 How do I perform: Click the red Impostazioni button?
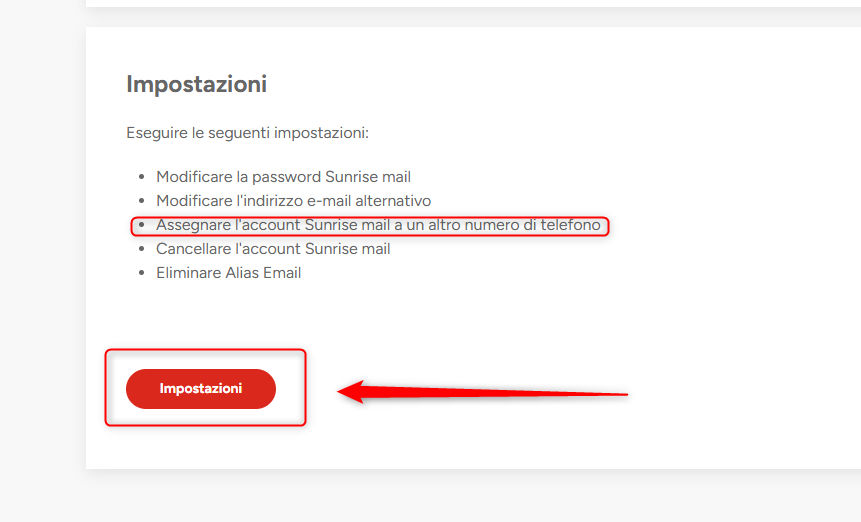pos(201,389)
